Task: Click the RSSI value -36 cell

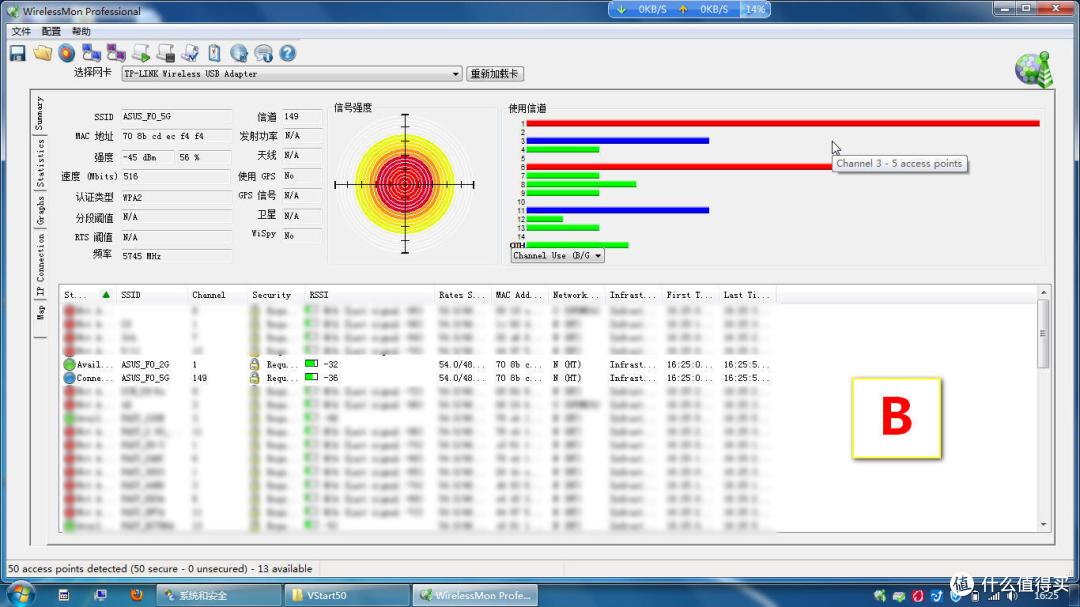Action: [331, 378]
